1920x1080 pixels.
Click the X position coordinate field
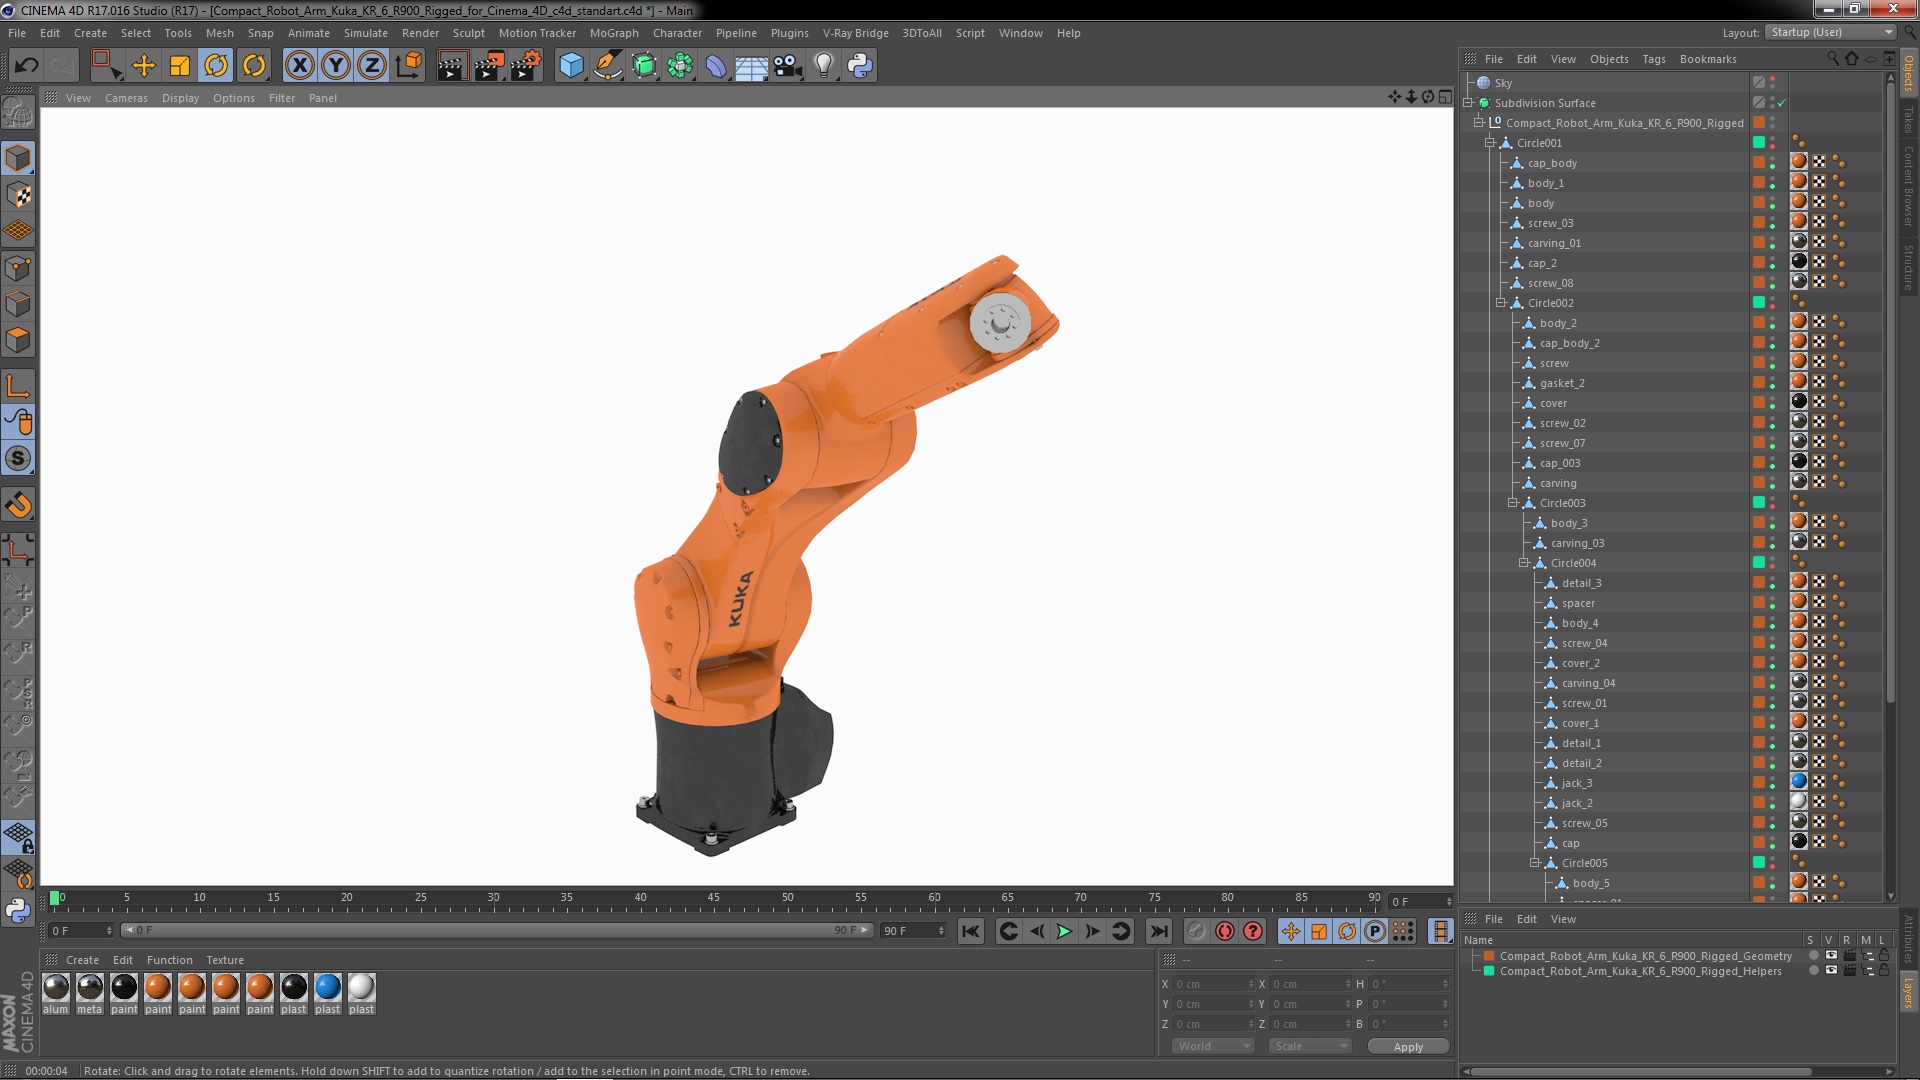1213,984
